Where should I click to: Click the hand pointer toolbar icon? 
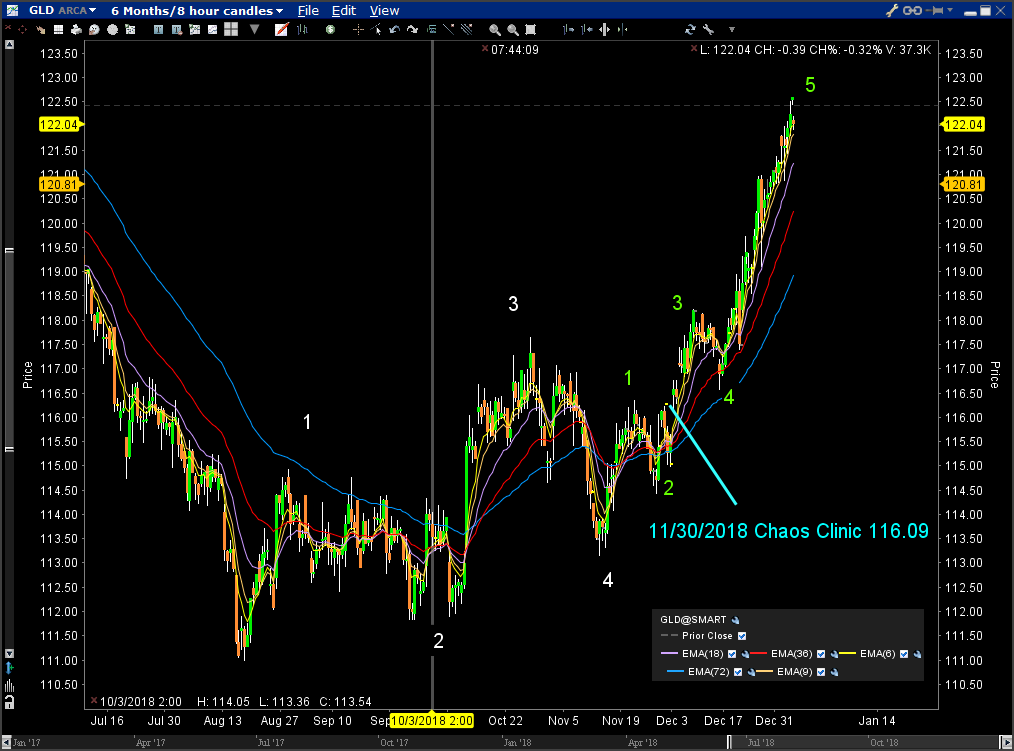41,30
